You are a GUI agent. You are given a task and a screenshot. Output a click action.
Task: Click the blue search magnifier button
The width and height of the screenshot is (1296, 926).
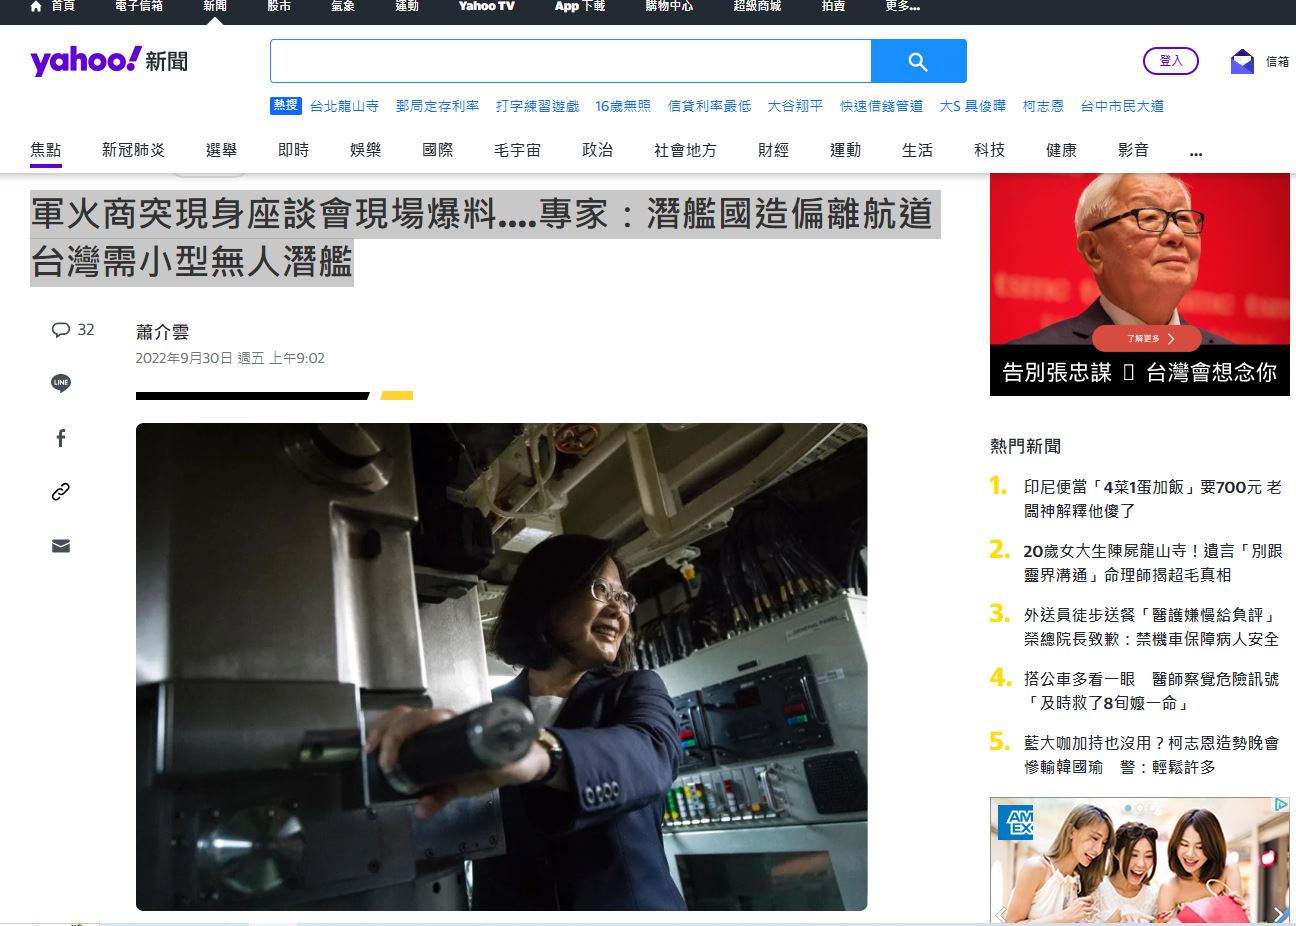[x=918, y=61]
